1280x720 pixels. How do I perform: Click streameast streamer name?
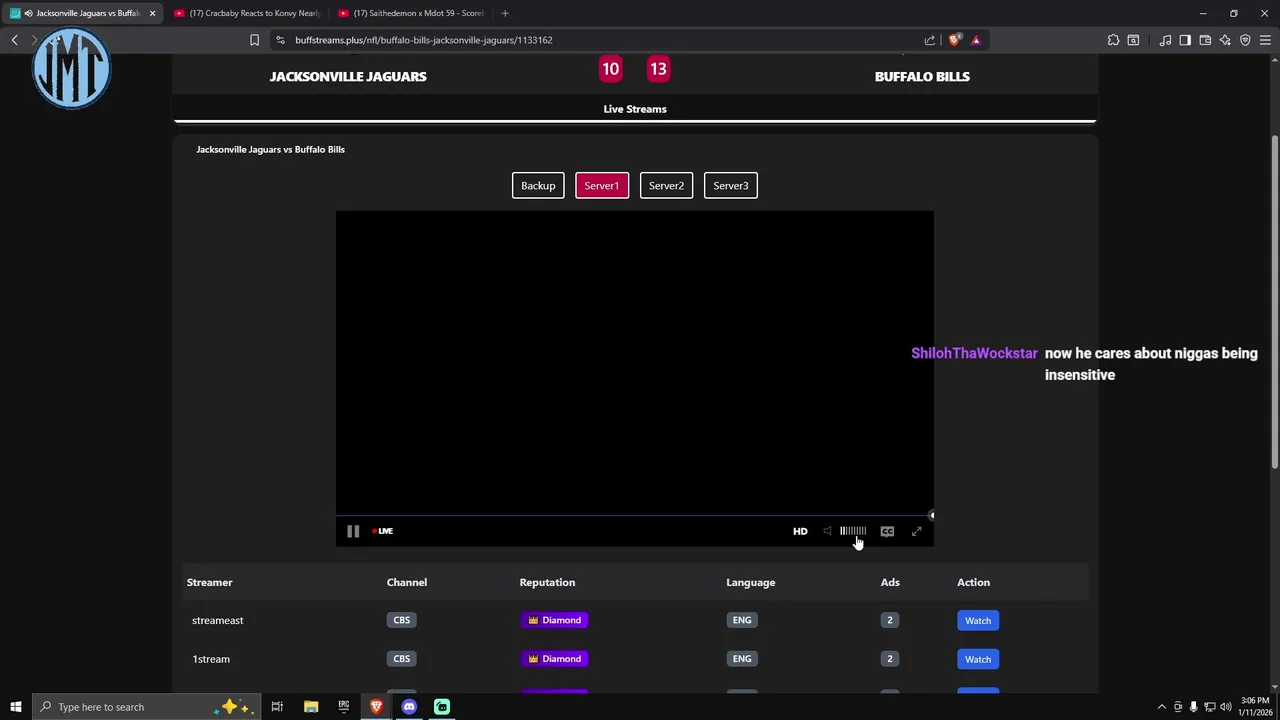pyautogui.click(x=218, y=620)
